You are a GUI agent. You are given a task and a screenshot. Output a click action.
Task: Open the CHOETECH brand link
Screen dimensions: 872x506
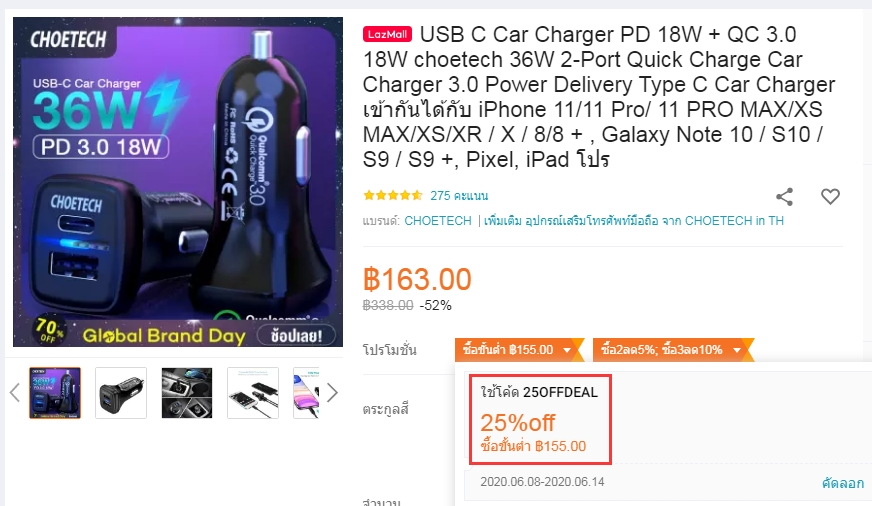(x=438, y=221)
